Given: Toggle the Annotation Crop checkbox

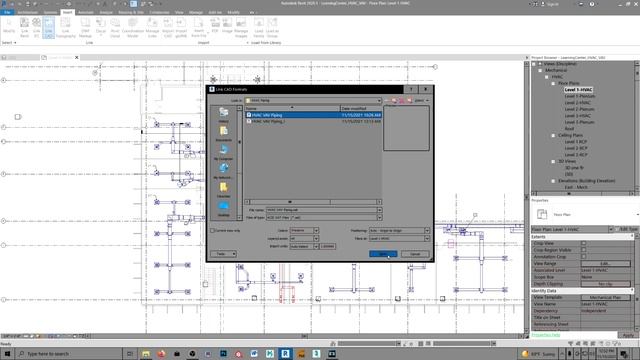Looking at the screenshot, I should coord(584,257).
